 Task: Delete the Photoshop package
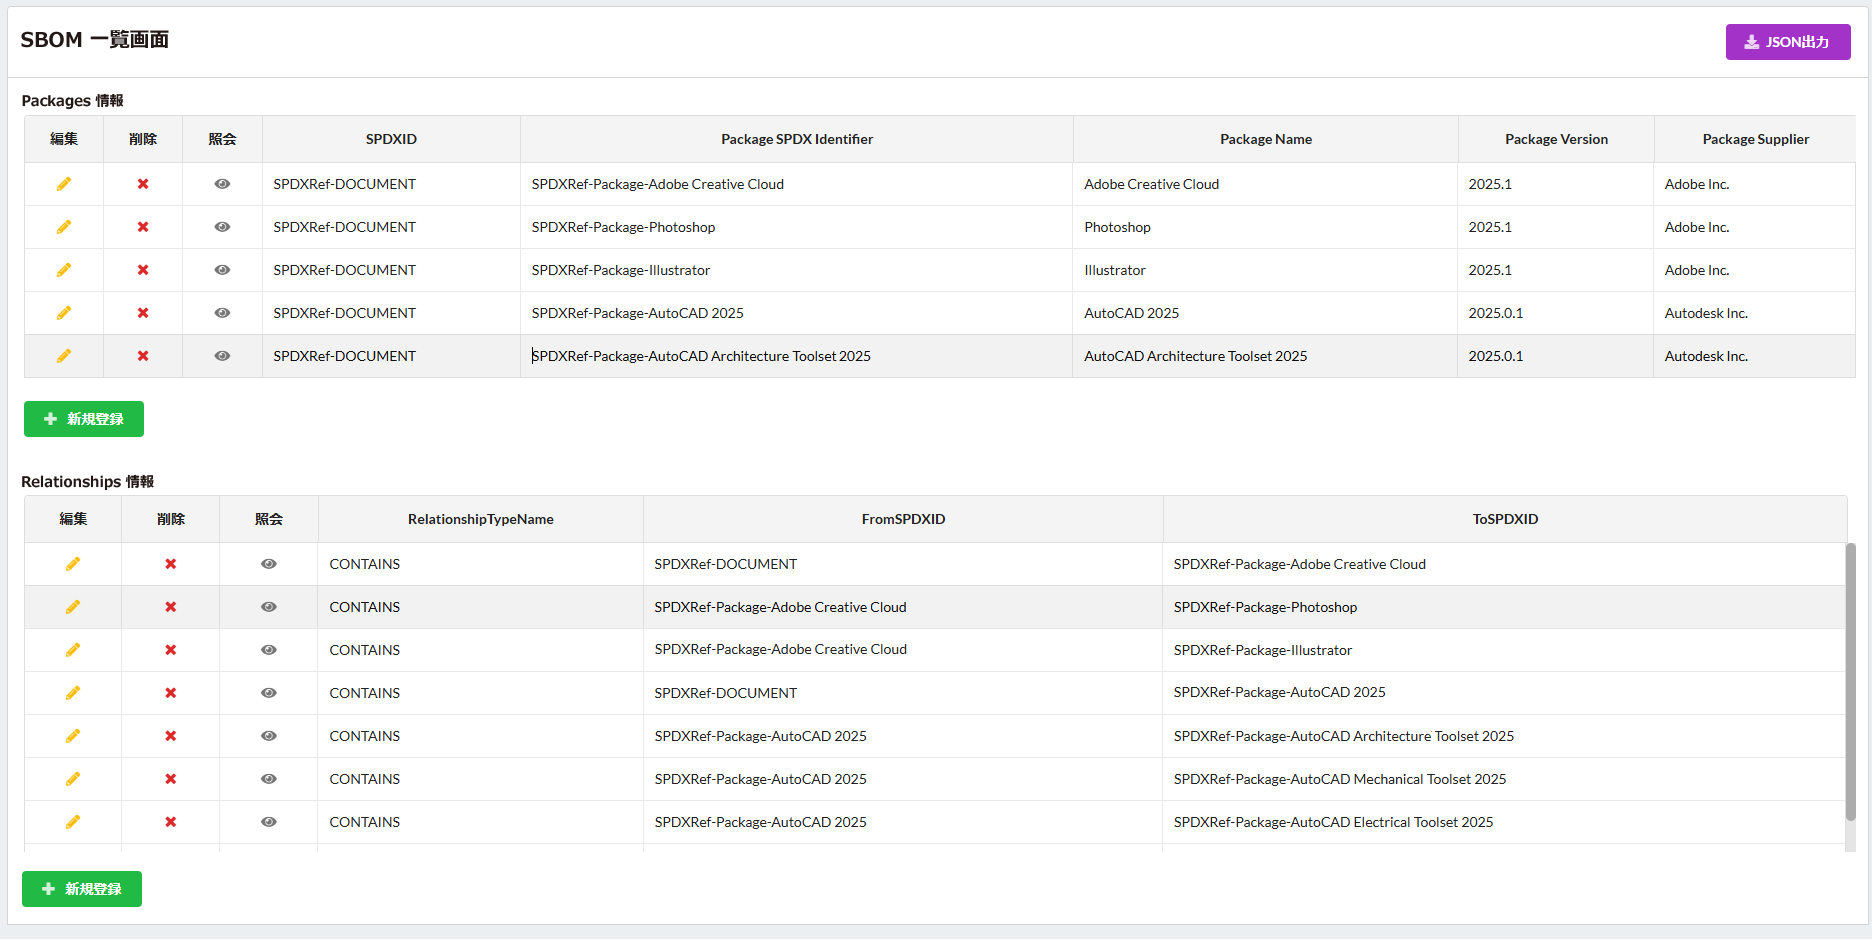(x=143, y=227)
